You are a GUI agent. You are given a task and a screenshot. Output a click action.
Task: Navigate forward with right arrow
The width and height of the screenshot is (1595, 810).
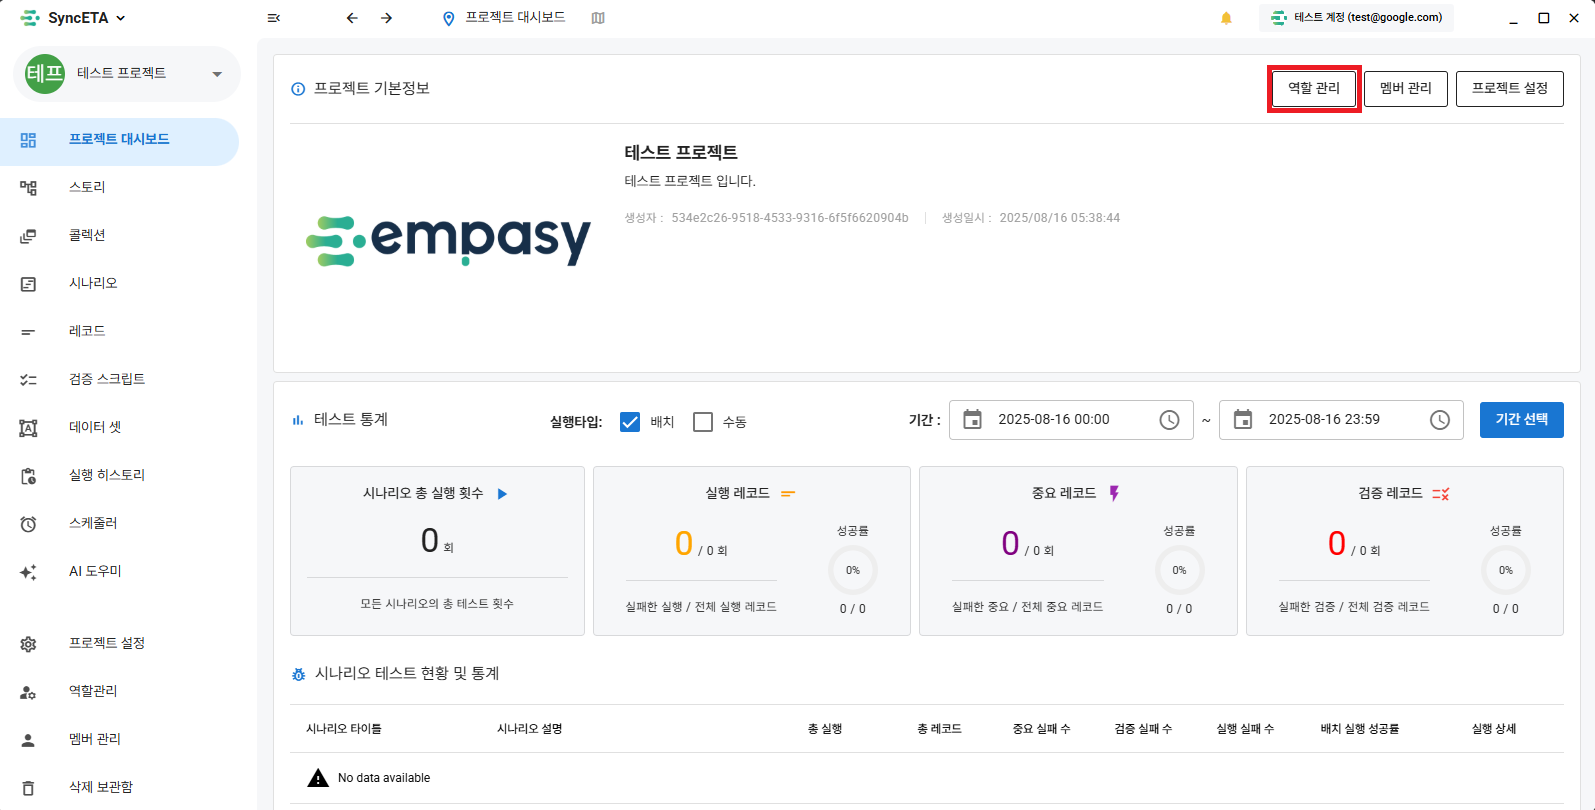pyautogui.click(x=387, y=18)
